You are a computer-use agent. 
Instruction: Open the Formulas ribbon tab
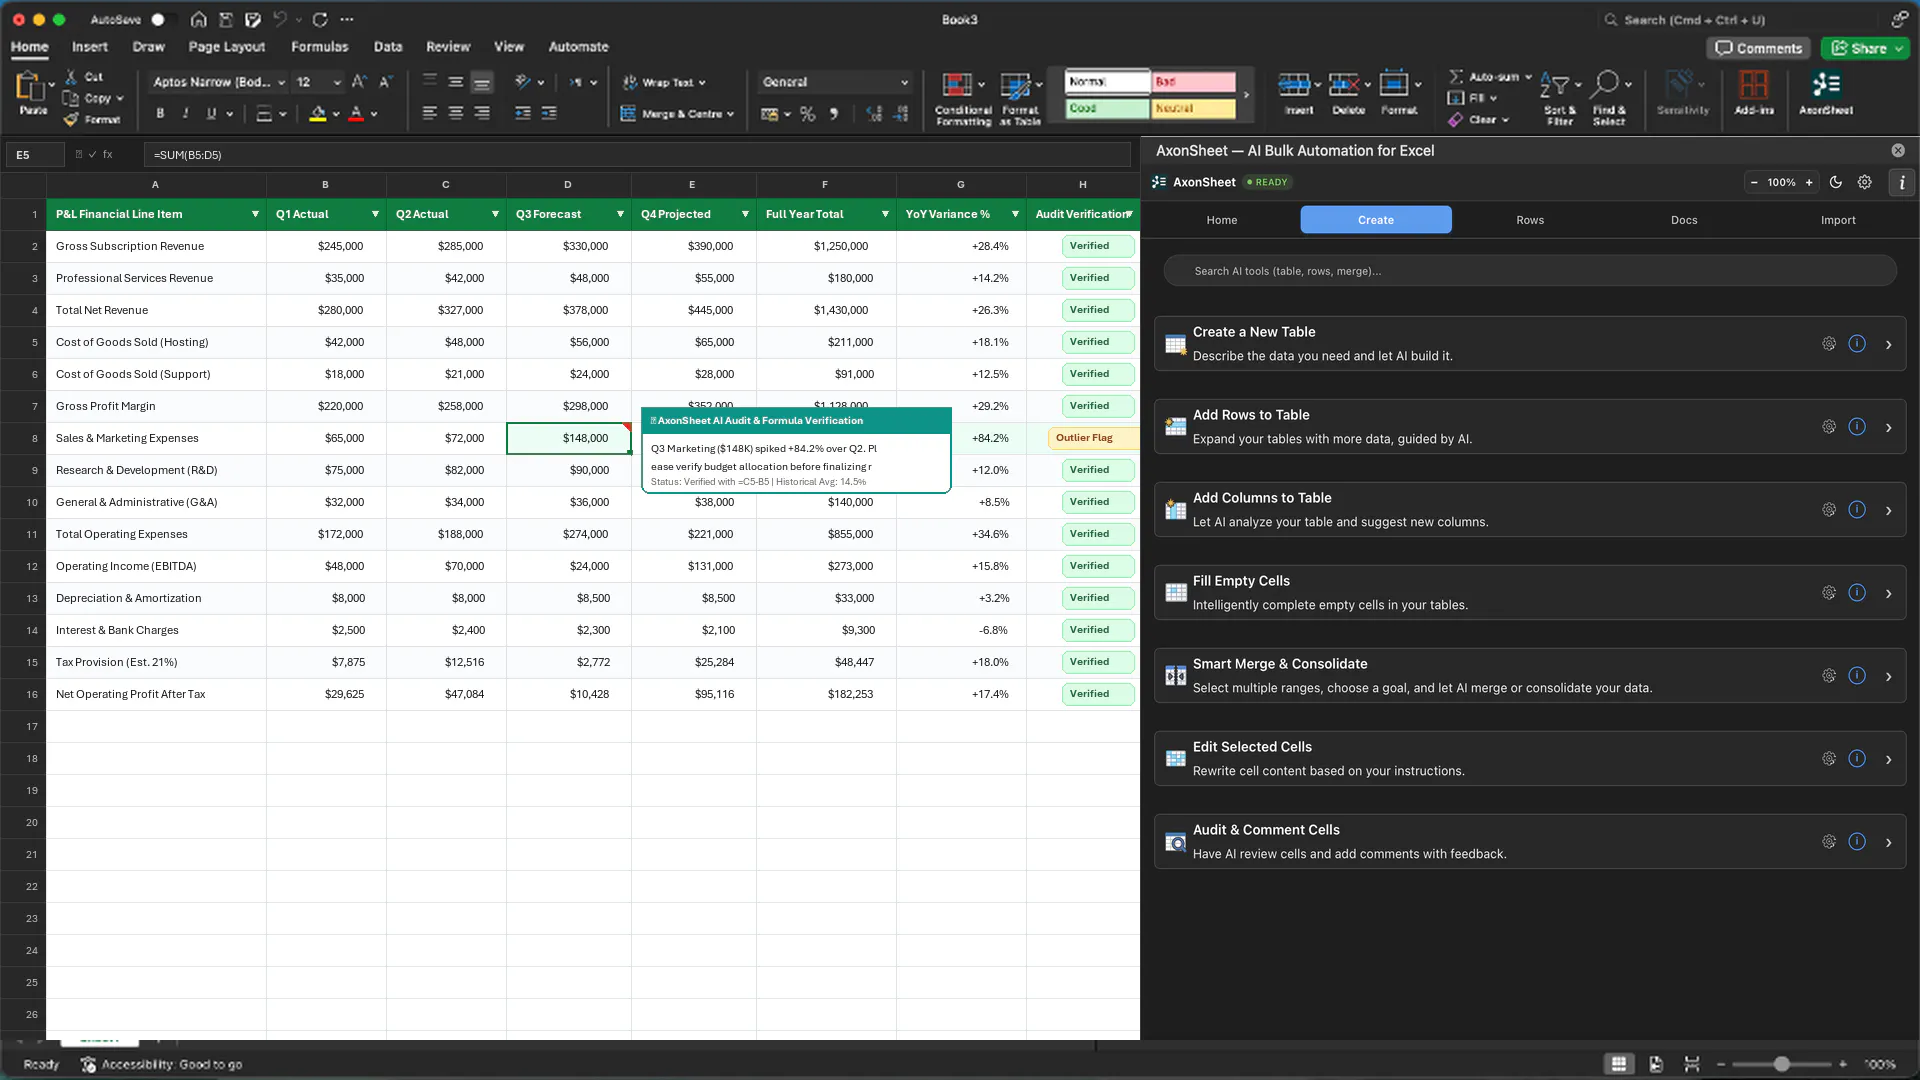(x=320, y=47)
